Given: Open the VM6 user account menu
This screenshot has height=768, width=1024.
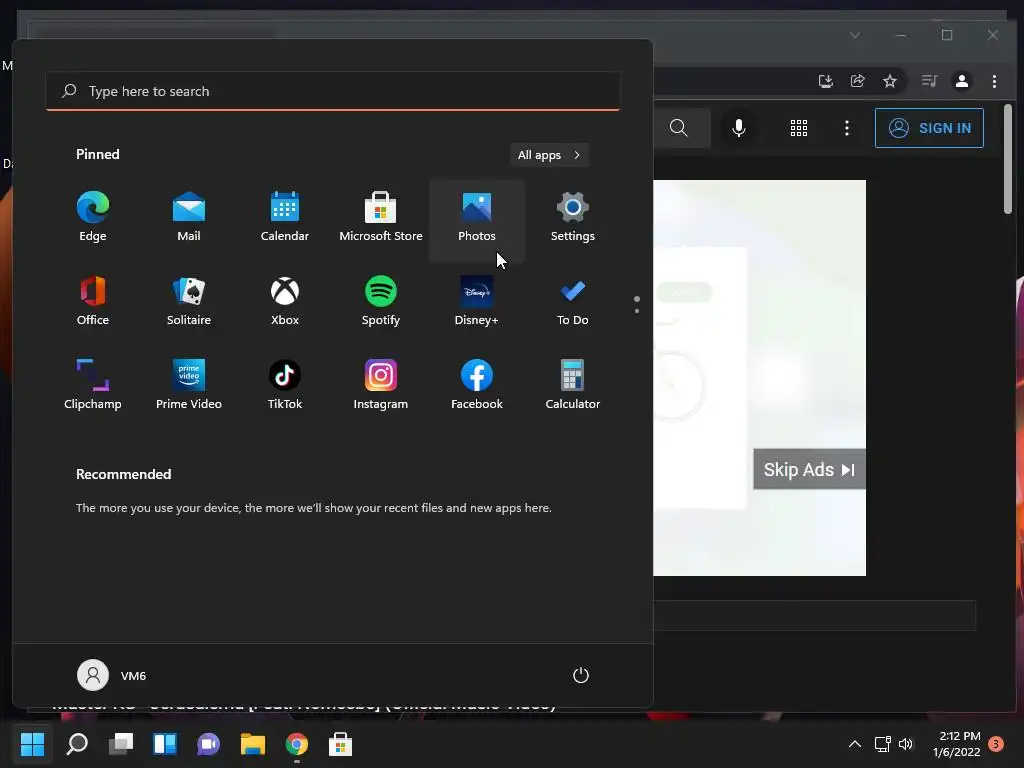Looking at the screenshot, I should click(112, 675).
